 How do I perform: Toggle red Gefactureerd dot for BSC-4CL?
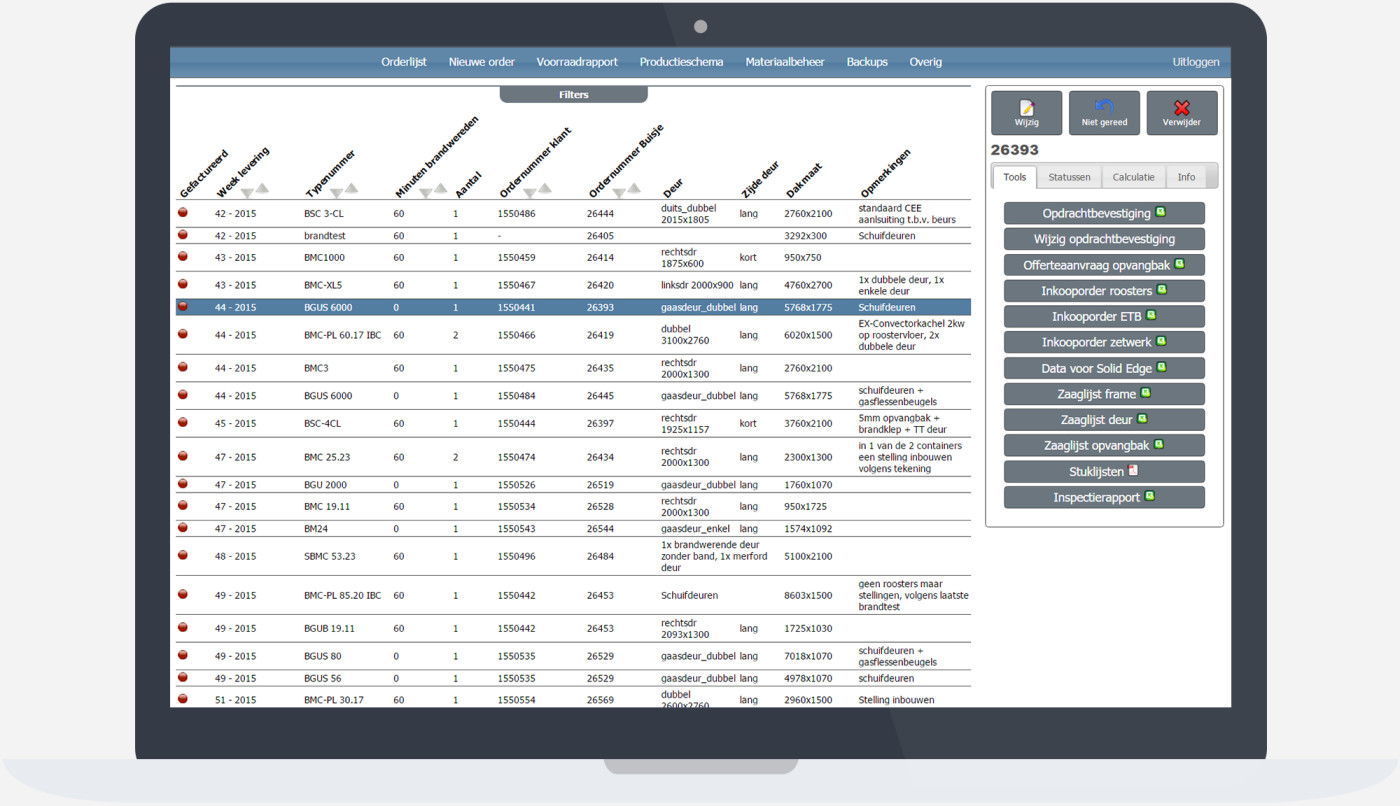183,422
